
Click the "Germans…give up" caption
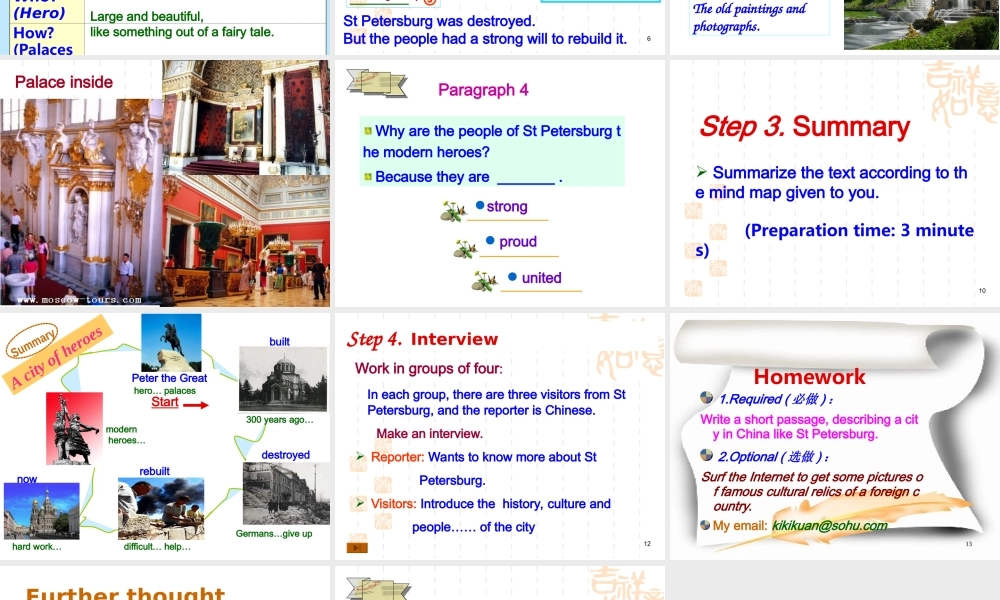(274, 534)
